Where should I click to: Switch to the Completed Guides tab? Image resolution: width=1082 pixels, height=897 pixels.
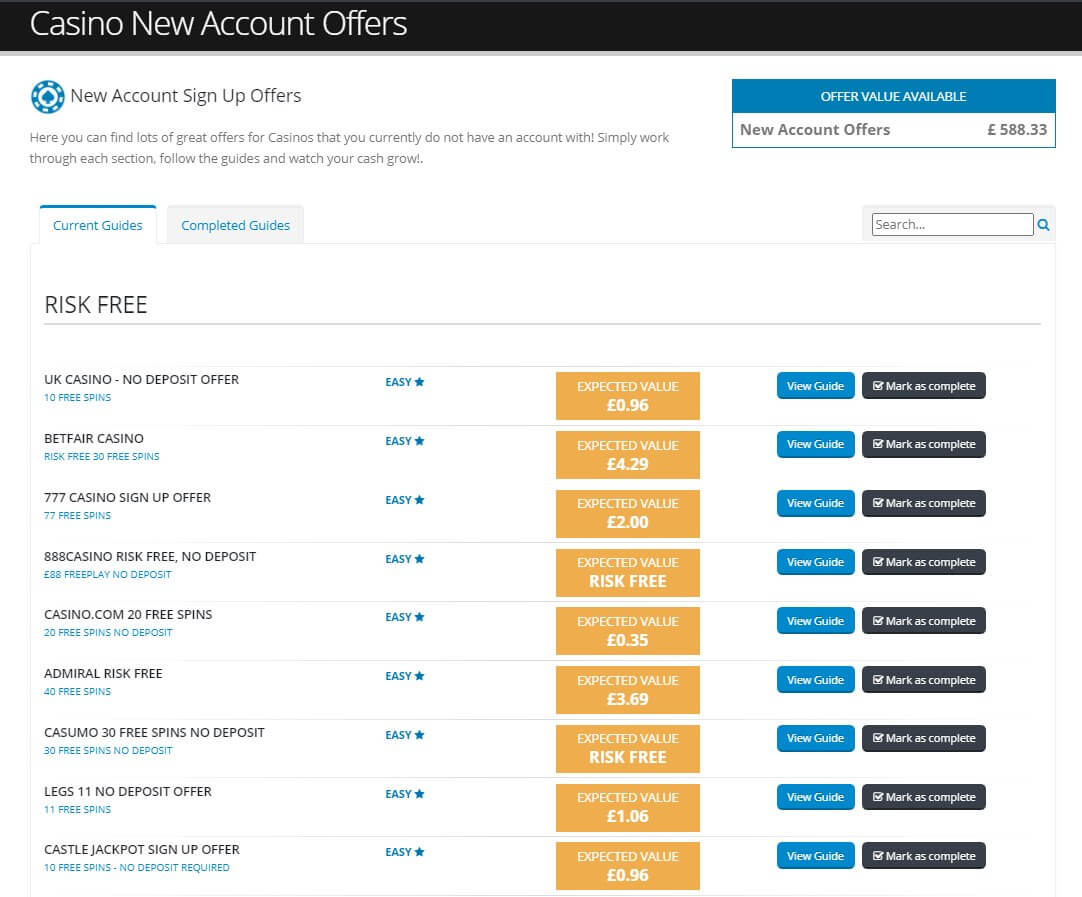point(235,225)
